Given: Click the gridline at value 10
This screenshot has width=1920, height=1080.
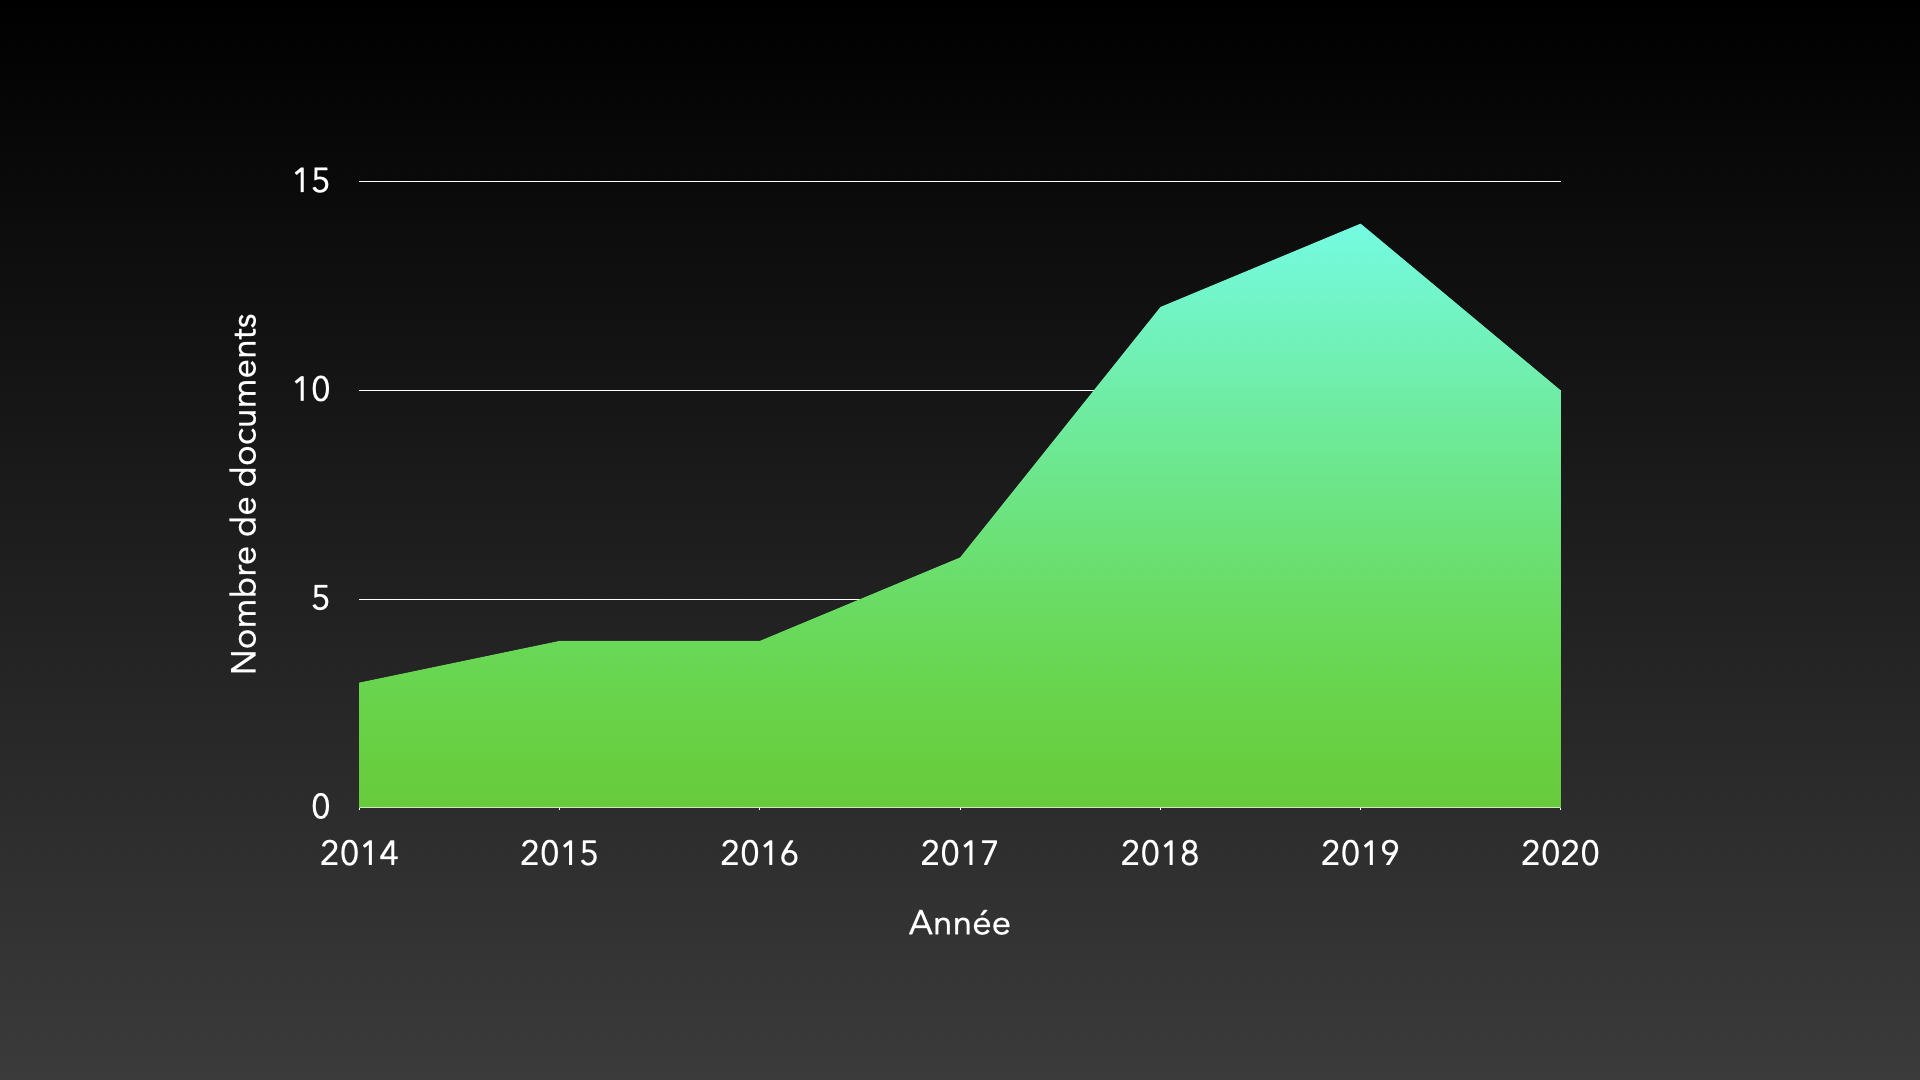Looking at the screenshot, I should click(700, 390).
